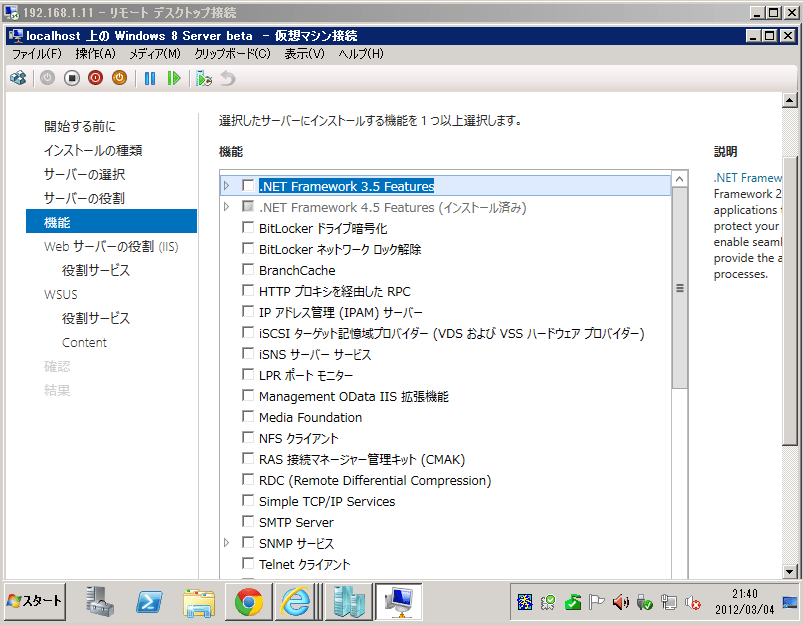The width and height of the screenshot is (803, 625).
Task: Open the スタート menu
Action: (x=33, y=603)
